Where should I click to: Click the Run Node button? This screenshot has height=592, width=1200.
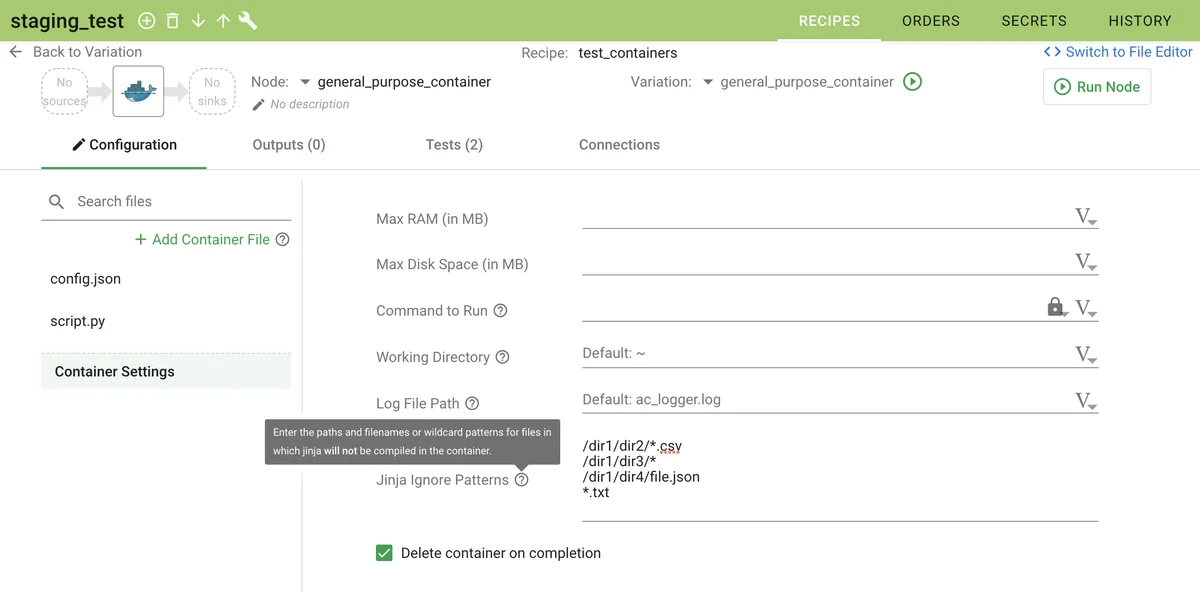(1097, 87)
